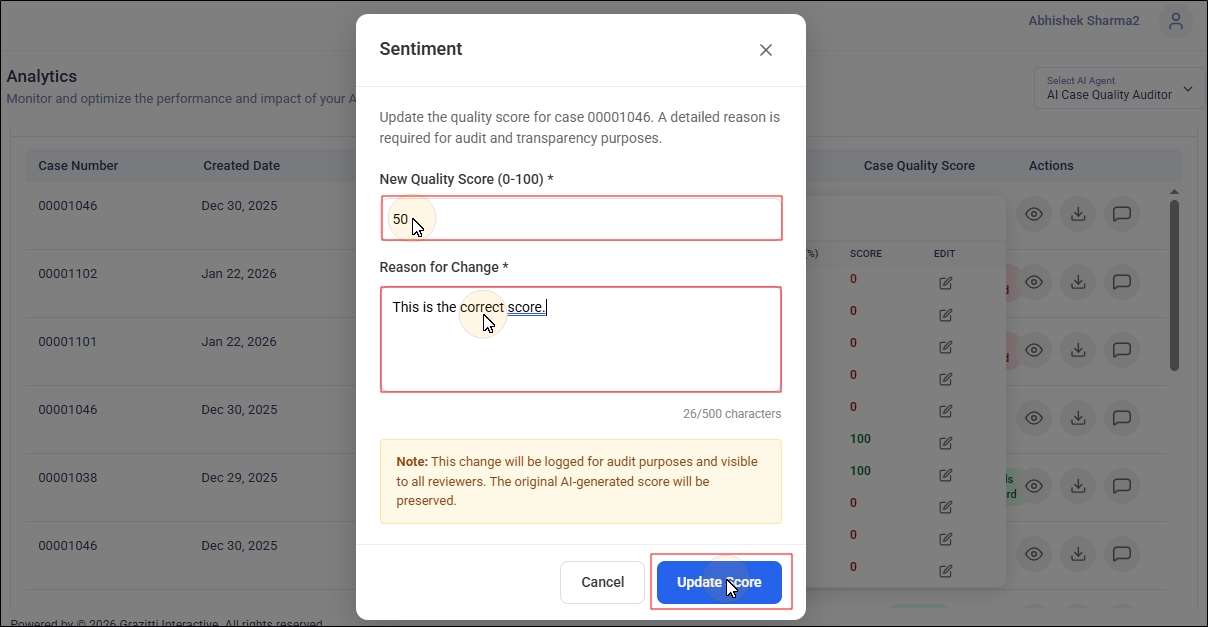Show details for case 00001038
Viewport: 1208px width, 627px height.
(1034, 486)
